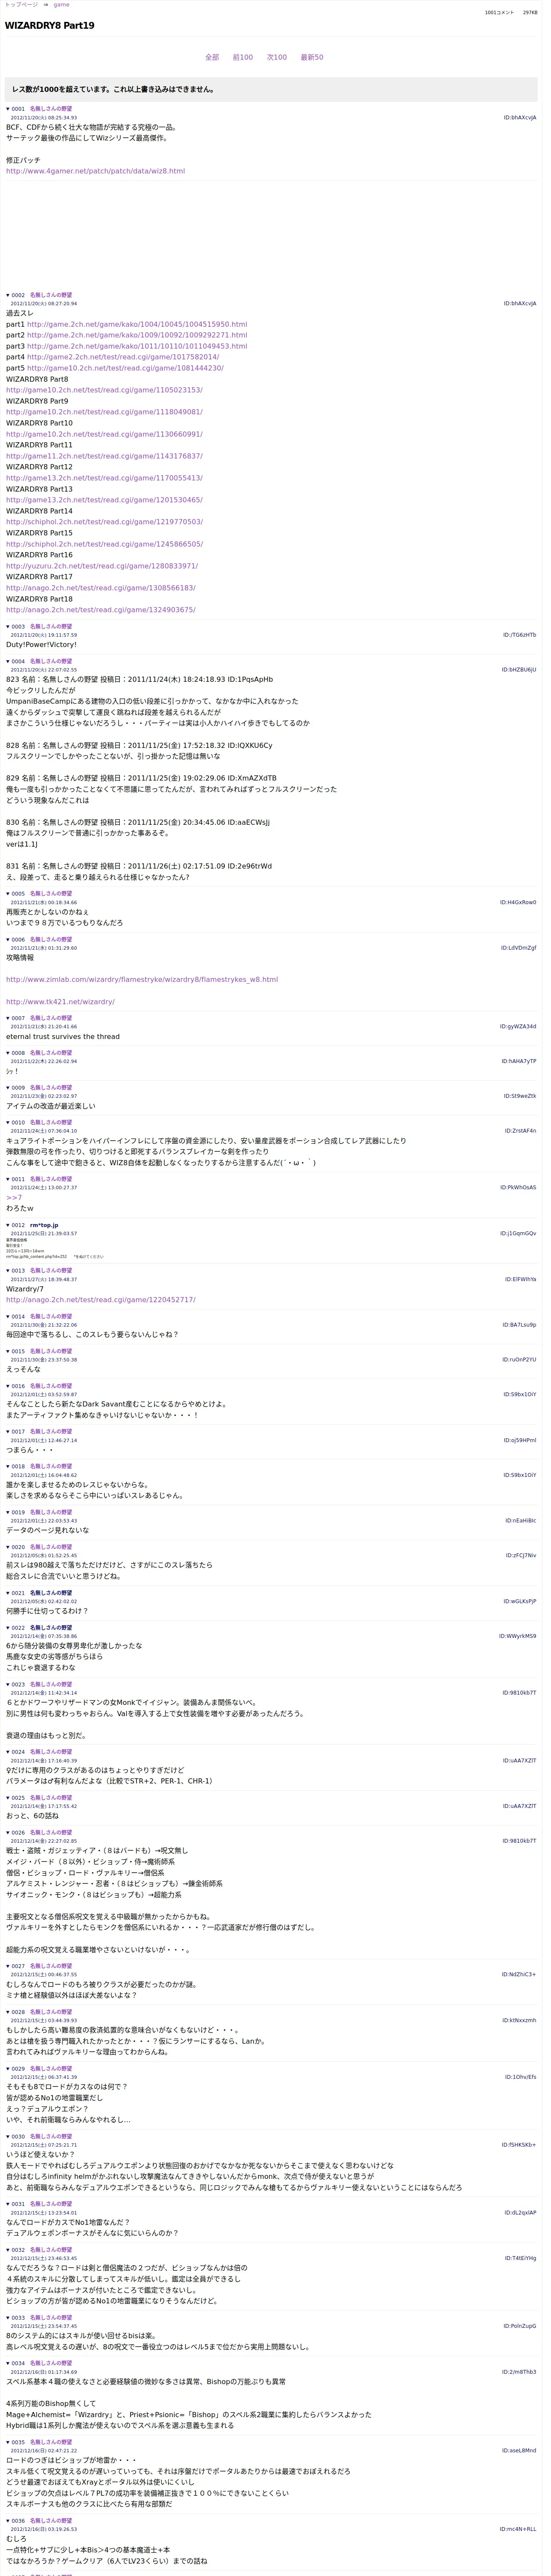Open Part14 schiphol link ending 1219770503

tap(104, 522)
